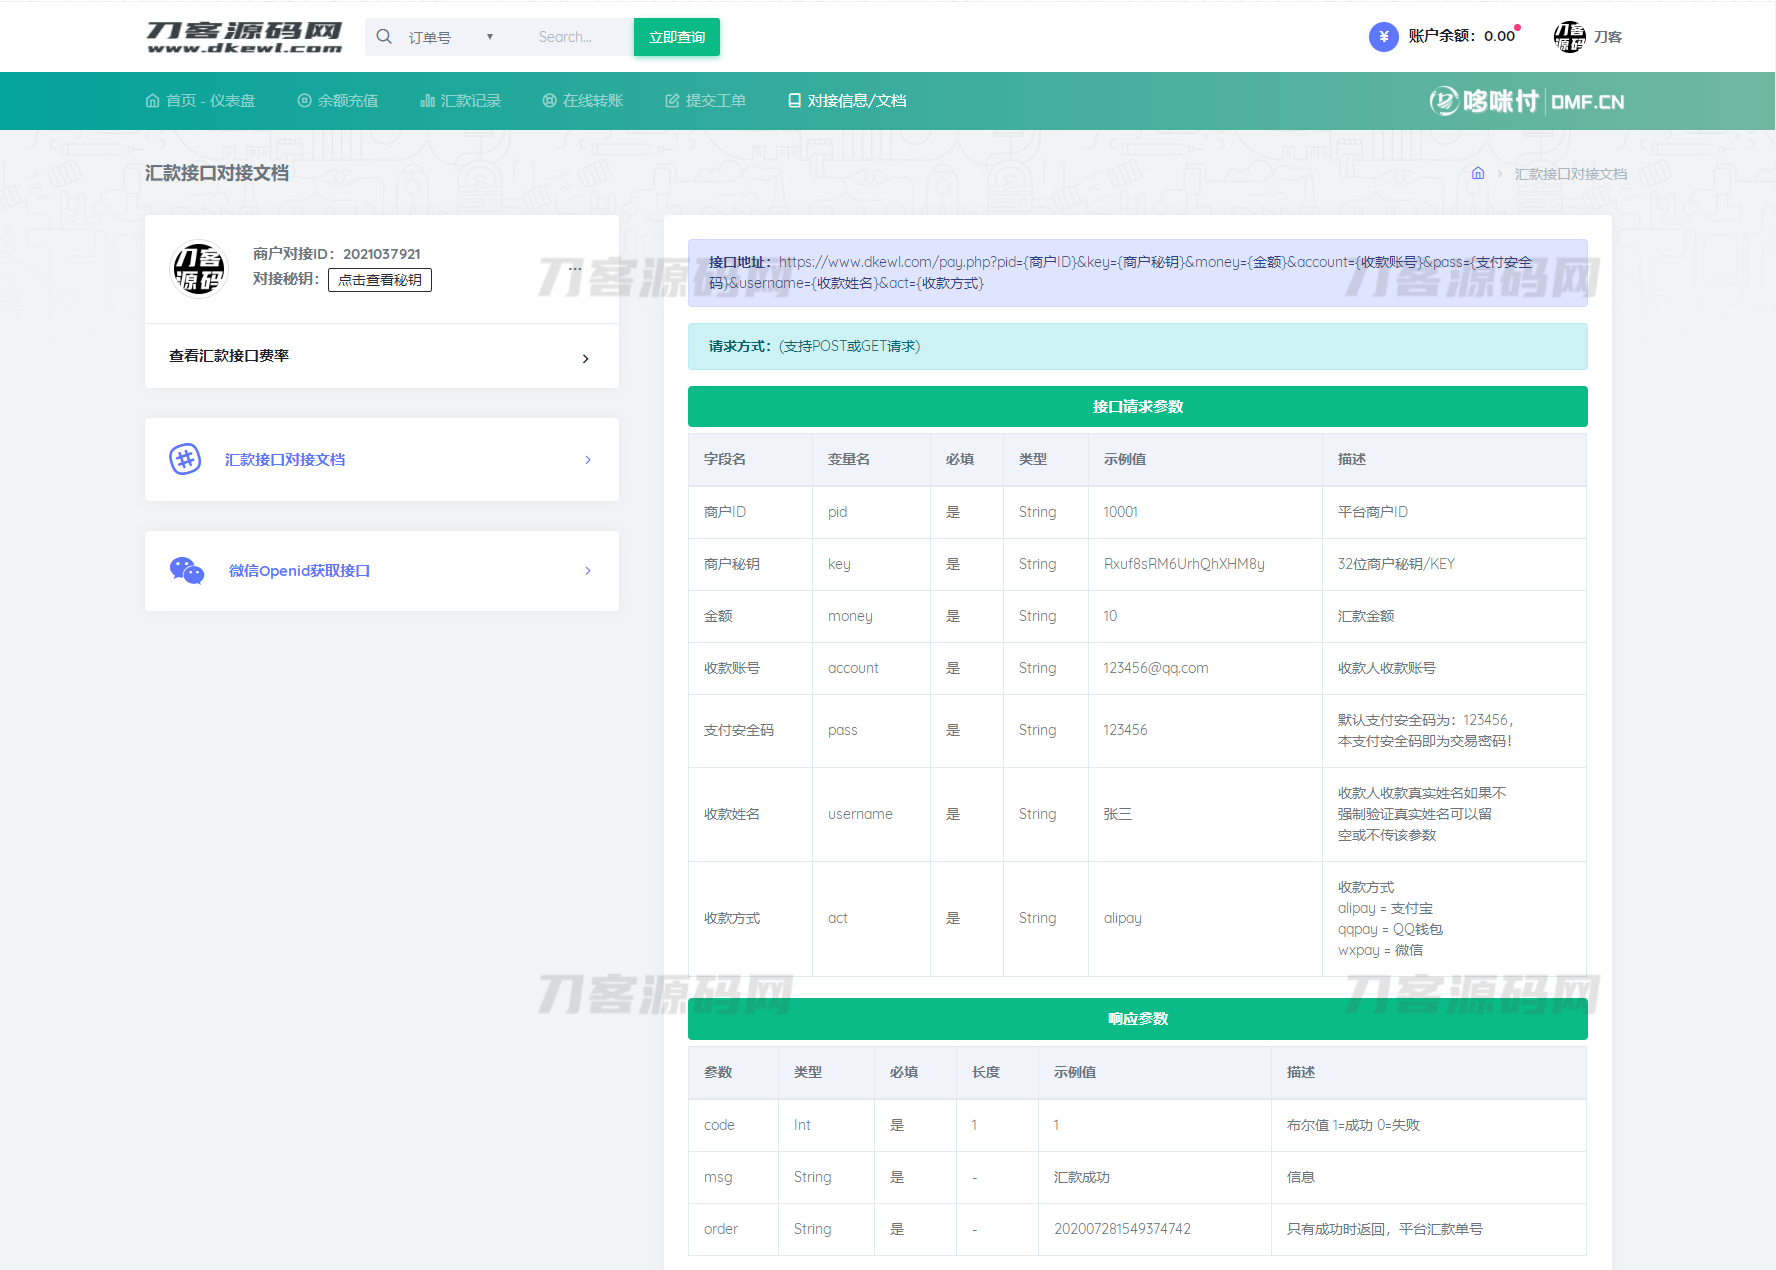The height and width of the screenshot is (1270, 1776).
Task: Open 汇款记录 in the navigation bar
Action: (460, 101)
